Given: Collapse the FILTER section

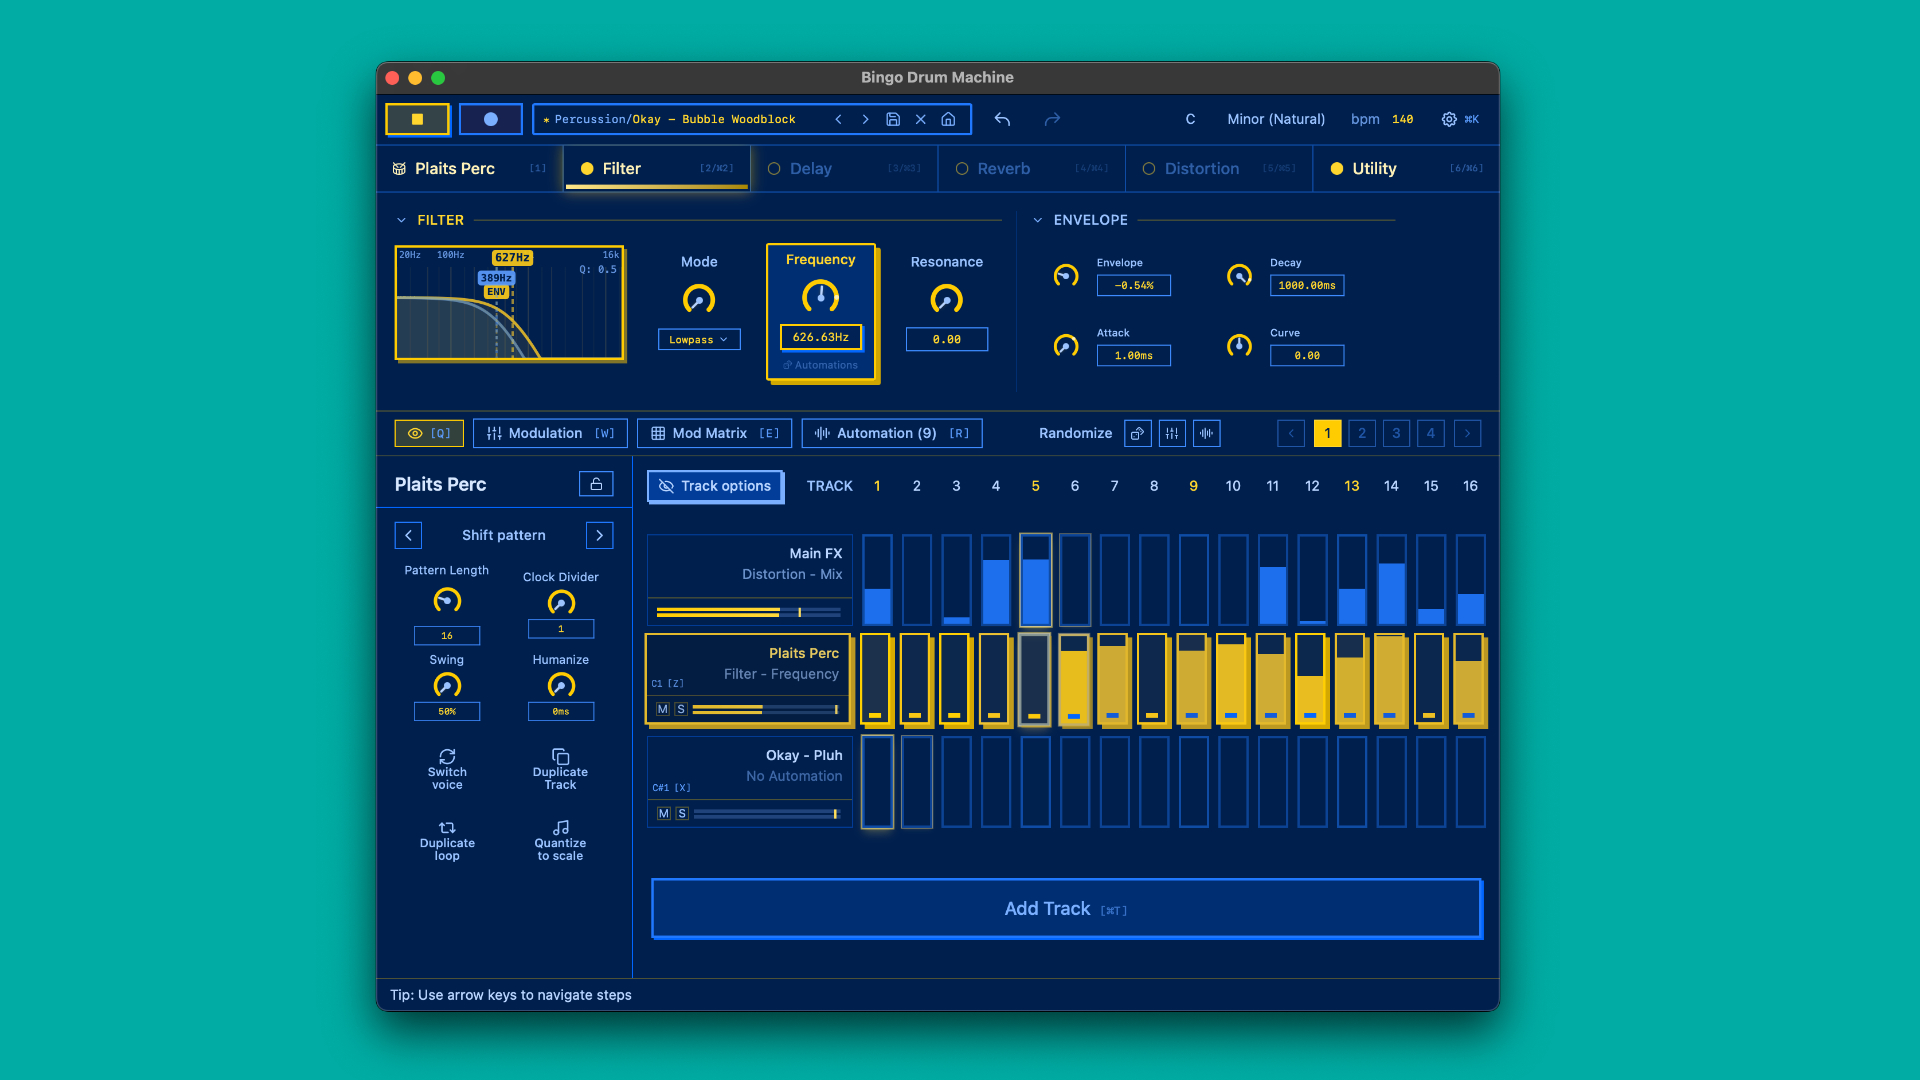Looking at the screenshot, I should coord(401,220).
